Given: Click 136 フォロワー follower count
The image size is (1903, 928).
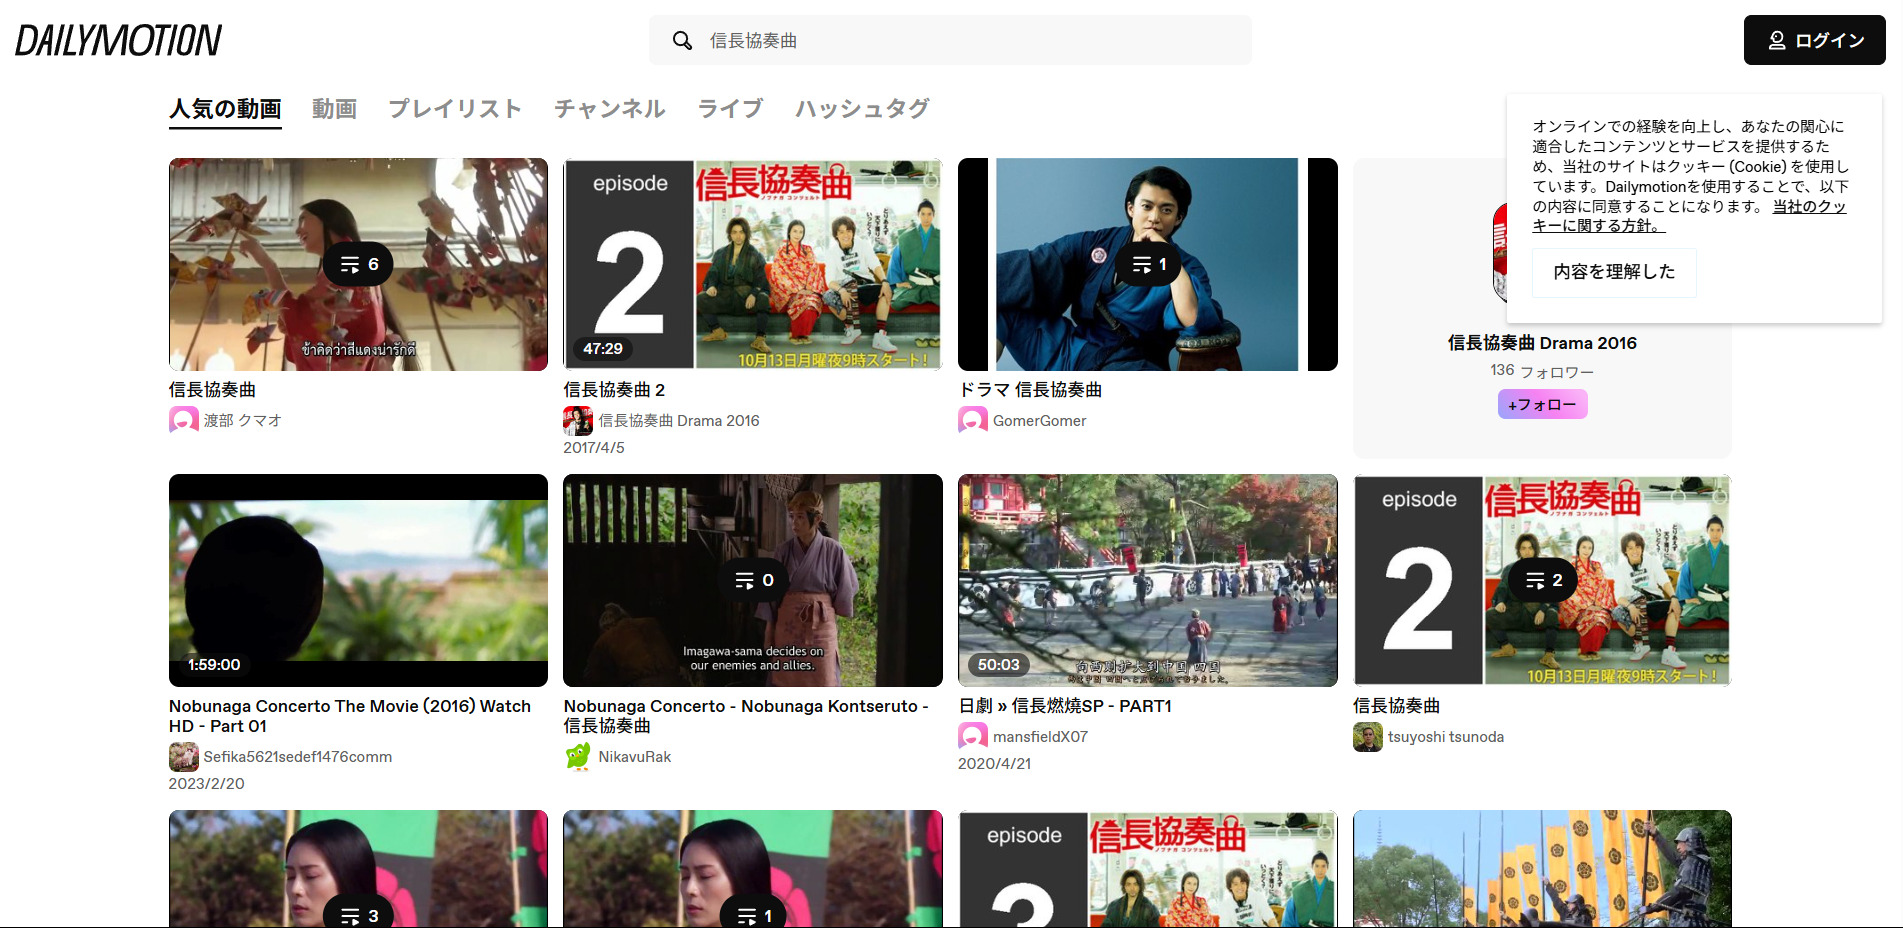Looking at the screenshot, I should [x=1542, y=371].
